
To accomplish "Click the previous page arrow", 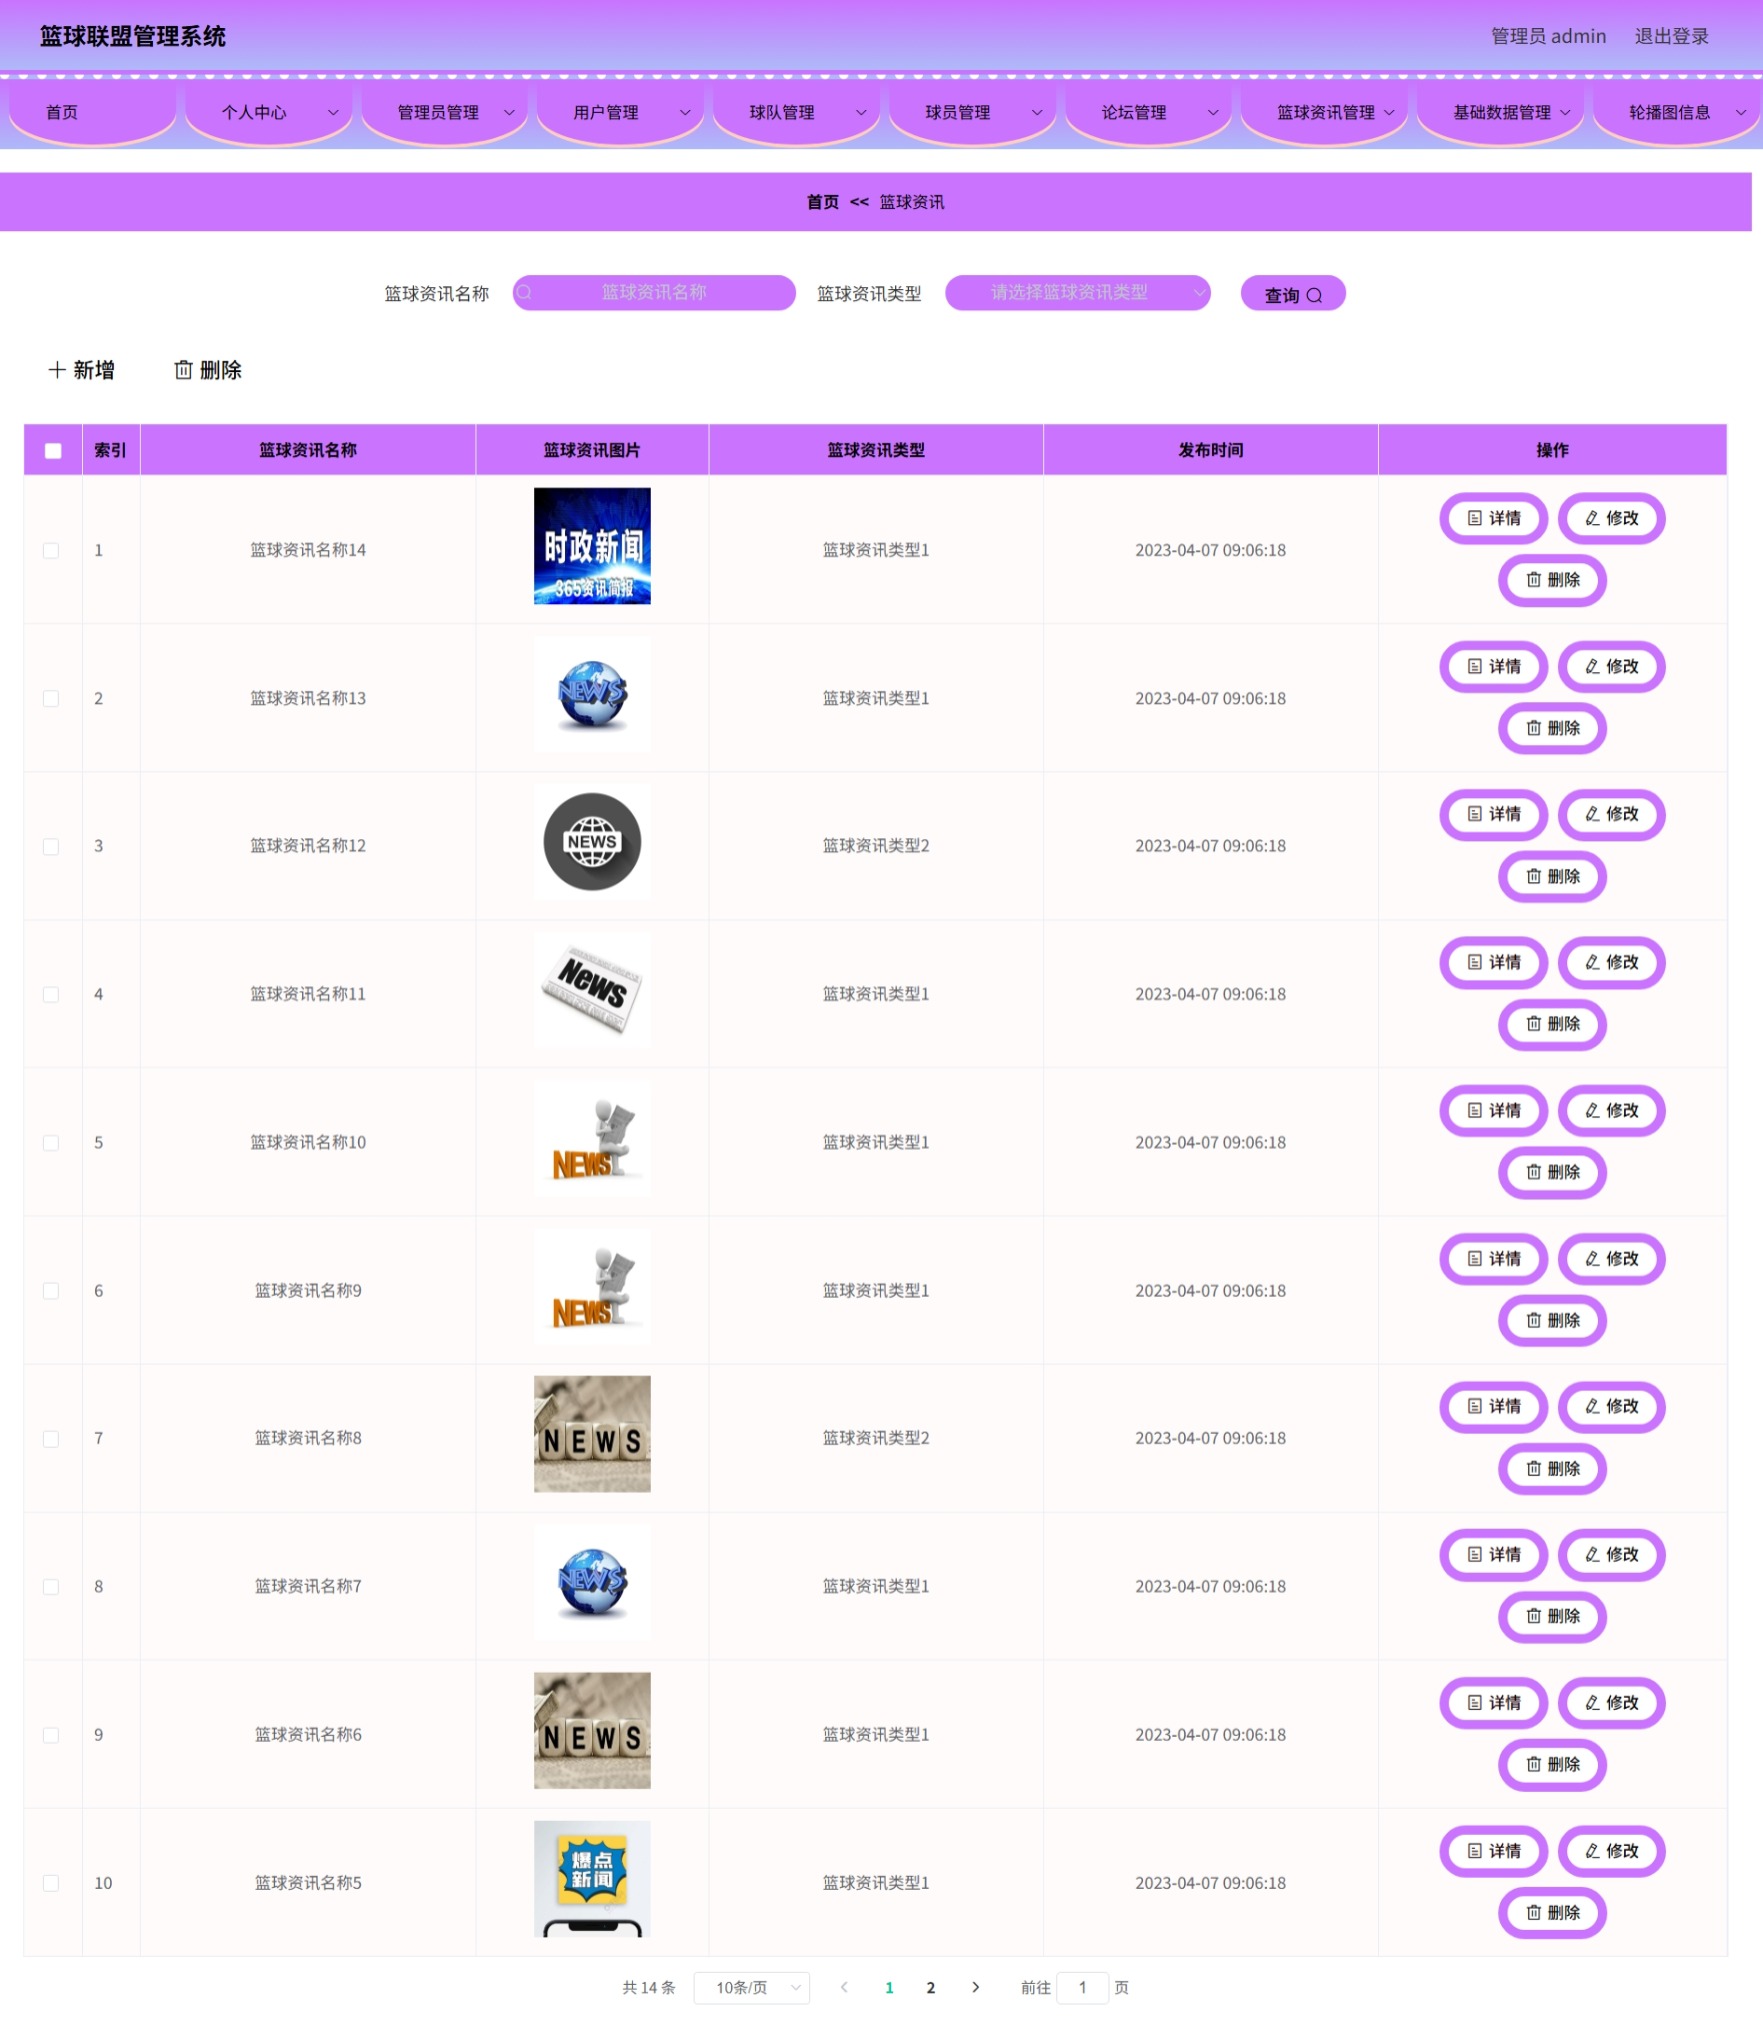I will point(844,1988).
